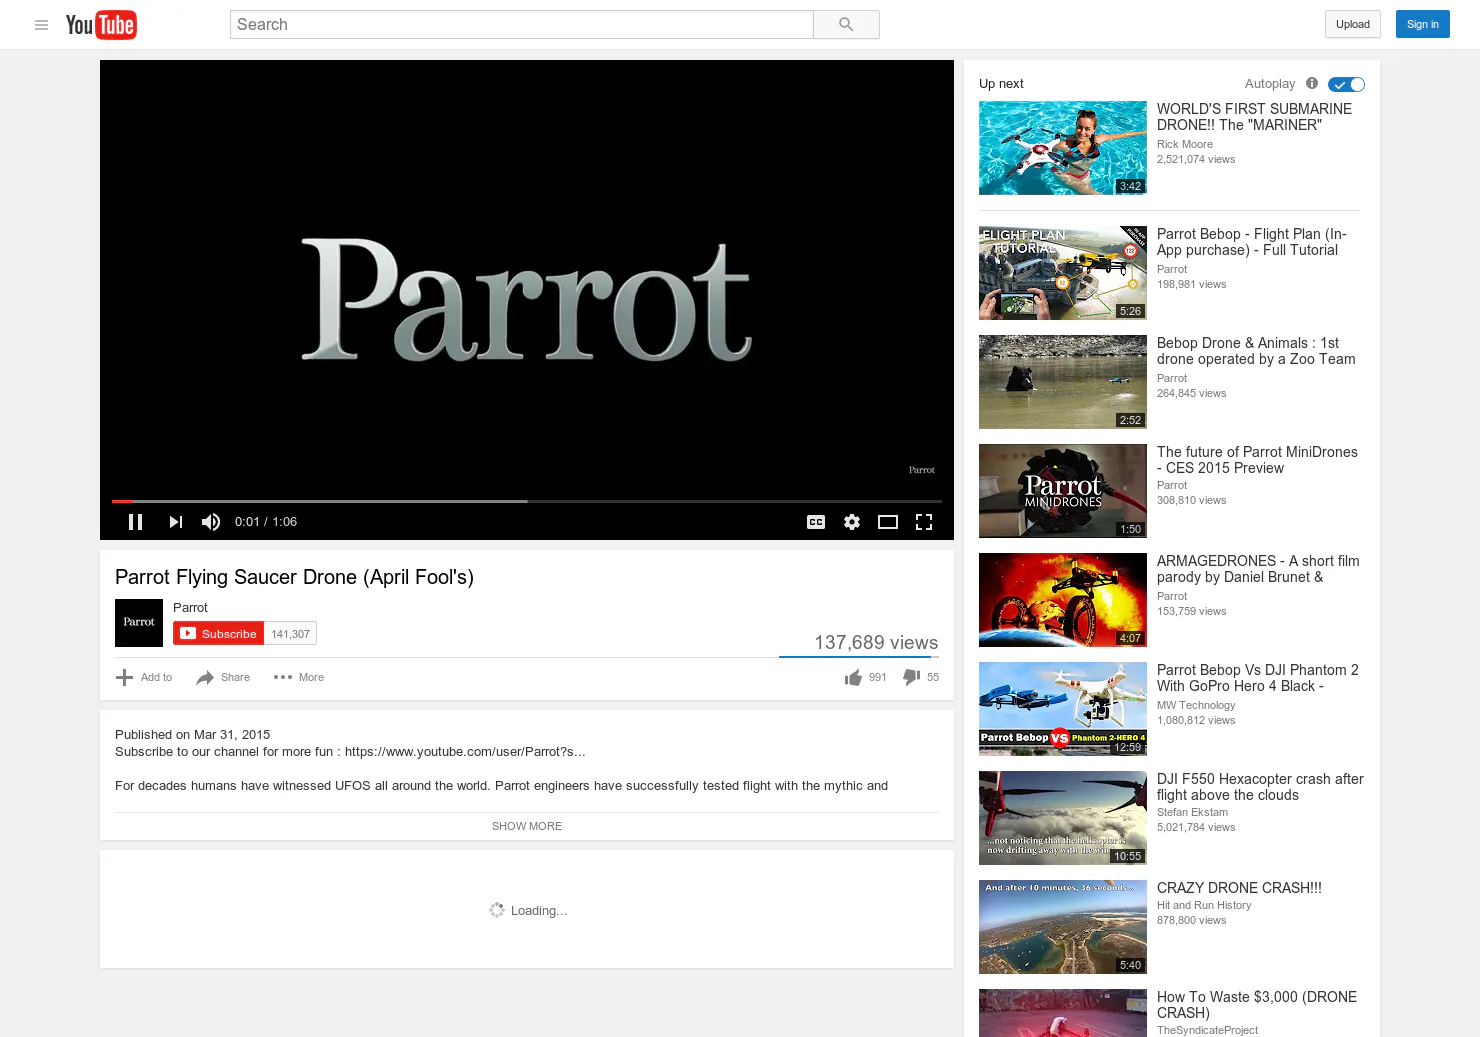Skip to next video
1480x1037 pixels.
pos(176,522)
